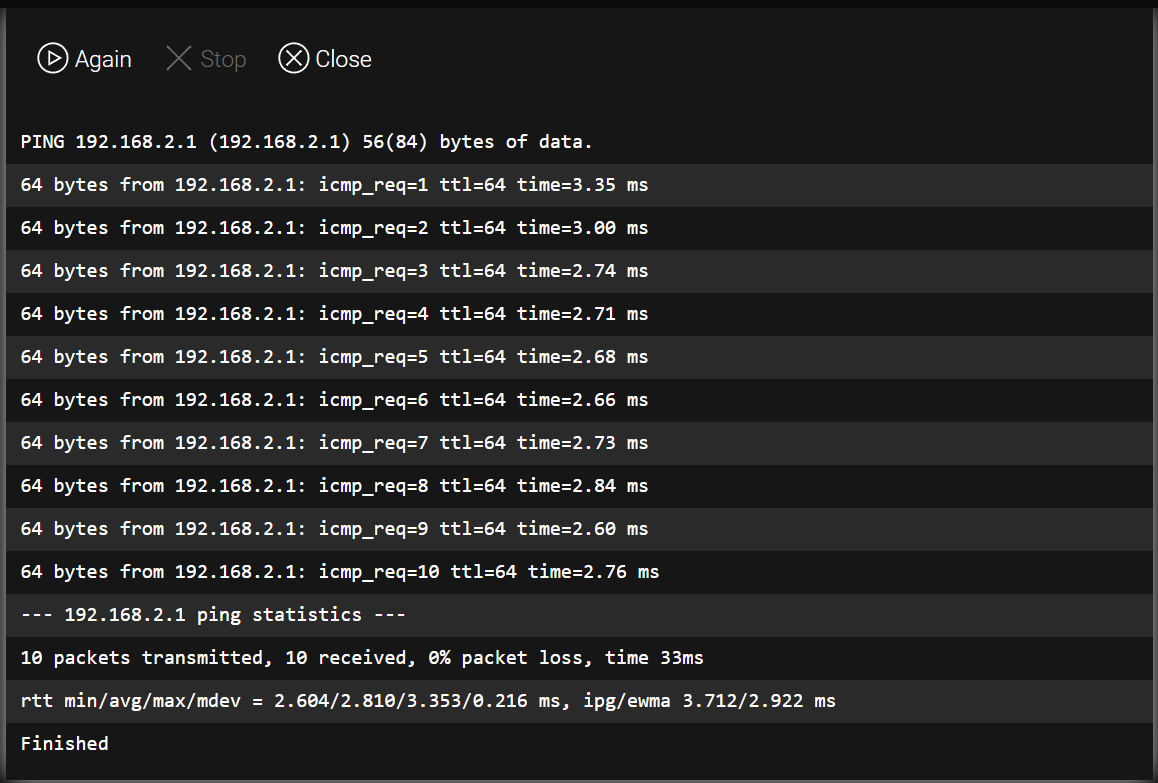Click the icmp_req=10 output line

[x=579, y=572]
